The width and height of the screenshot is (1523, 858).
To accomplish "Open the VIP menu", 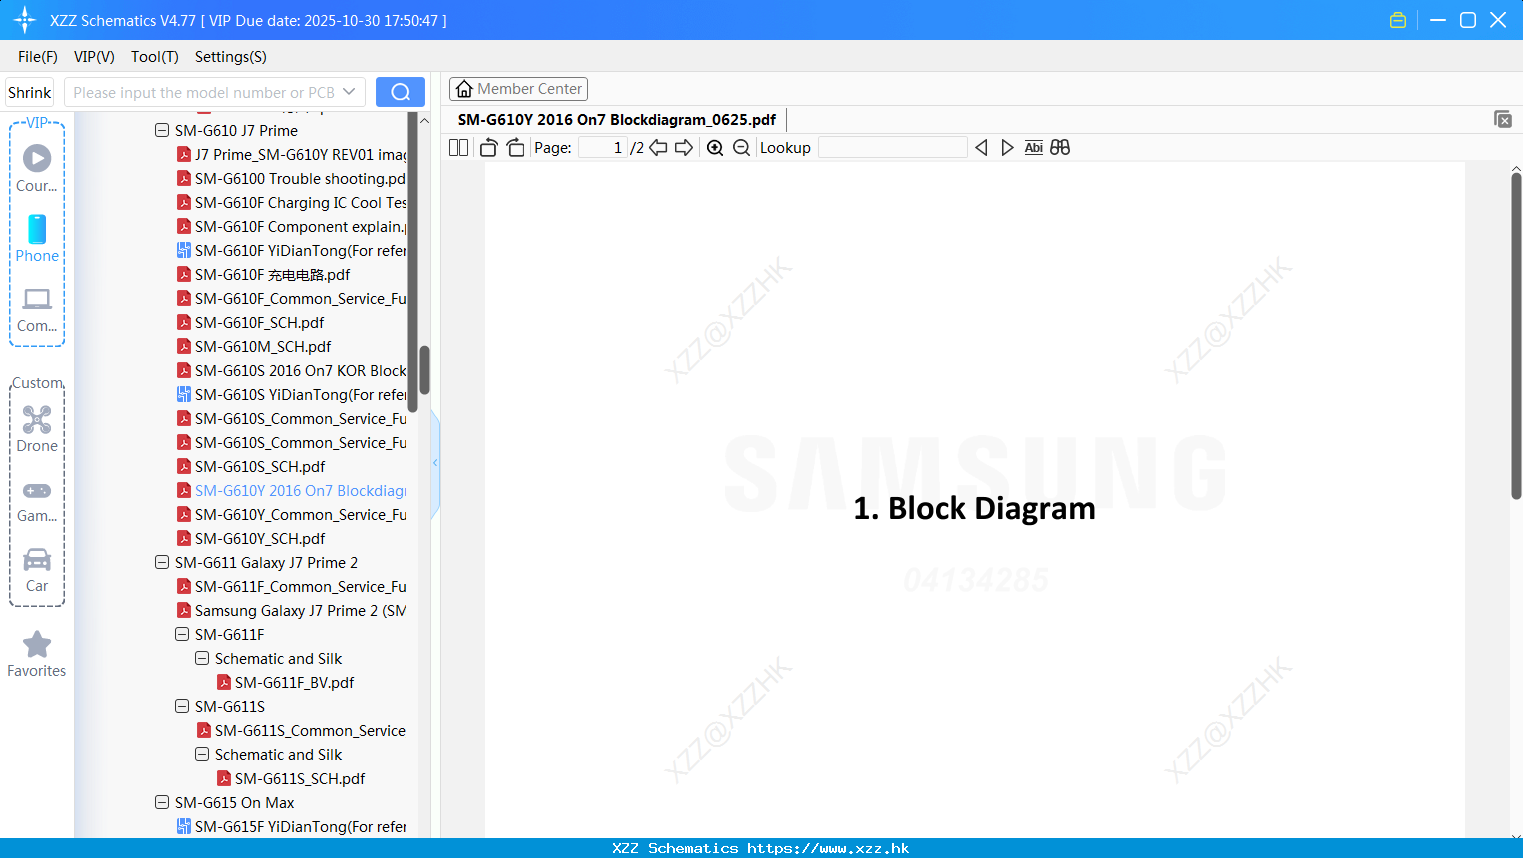I will (x=94, y=57).
